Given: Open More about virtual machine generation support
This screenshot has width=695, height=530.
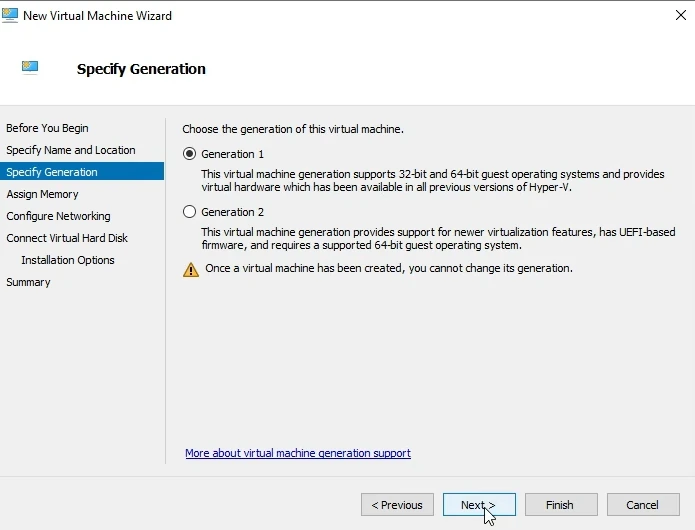Looking at the screenshot, I should coord(298,453).
